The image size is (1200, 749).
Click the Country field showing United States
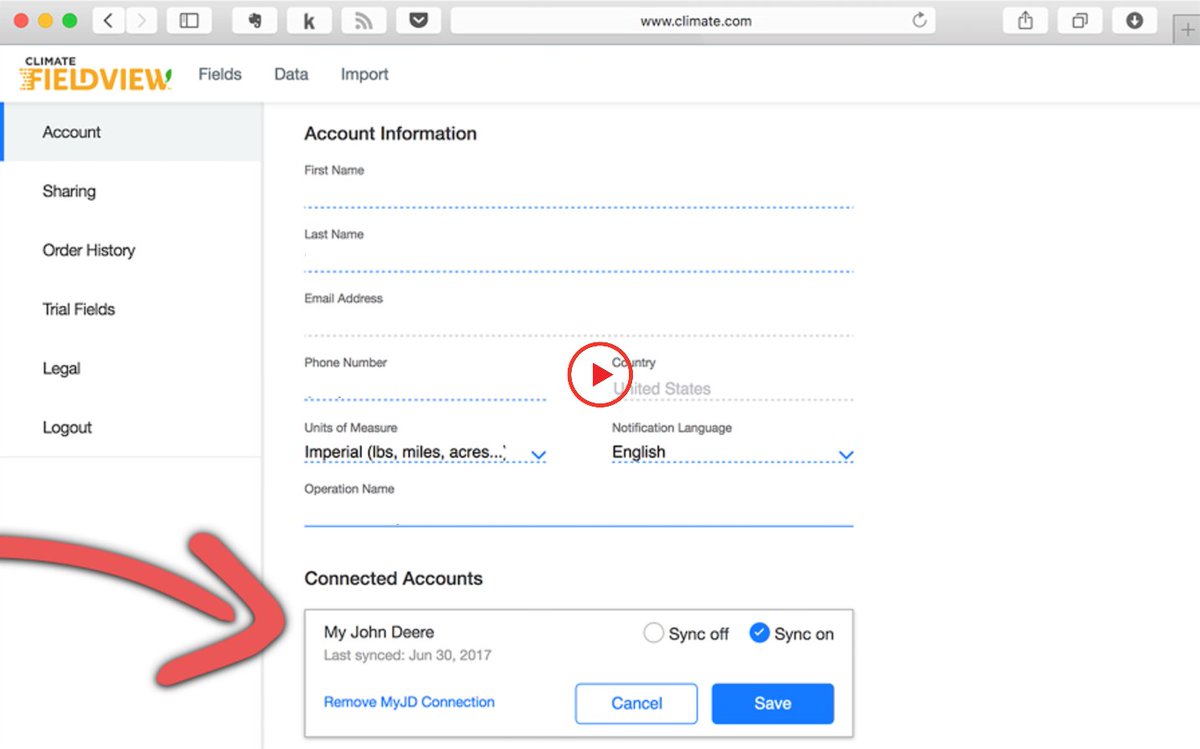pos(733,388)
